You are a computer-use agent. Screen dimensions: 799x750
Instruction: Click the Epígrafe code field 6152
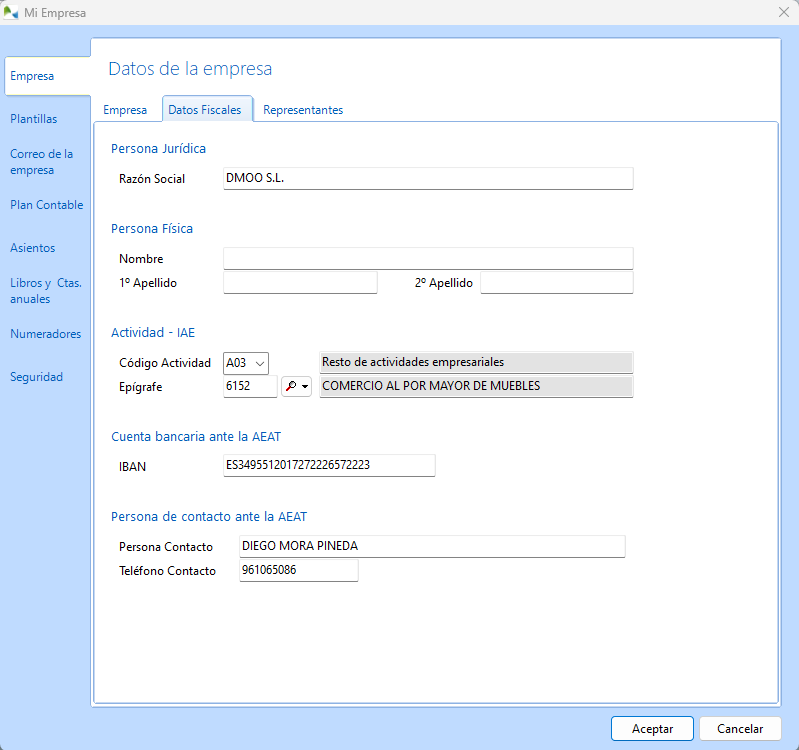[x=250, y=386]
